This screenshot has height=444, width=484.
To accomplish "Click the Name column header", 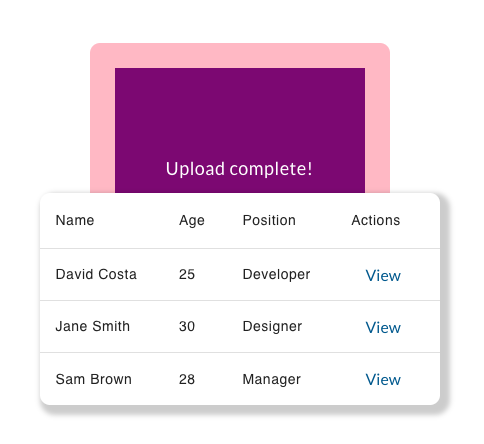I will (x=75, y=220).
